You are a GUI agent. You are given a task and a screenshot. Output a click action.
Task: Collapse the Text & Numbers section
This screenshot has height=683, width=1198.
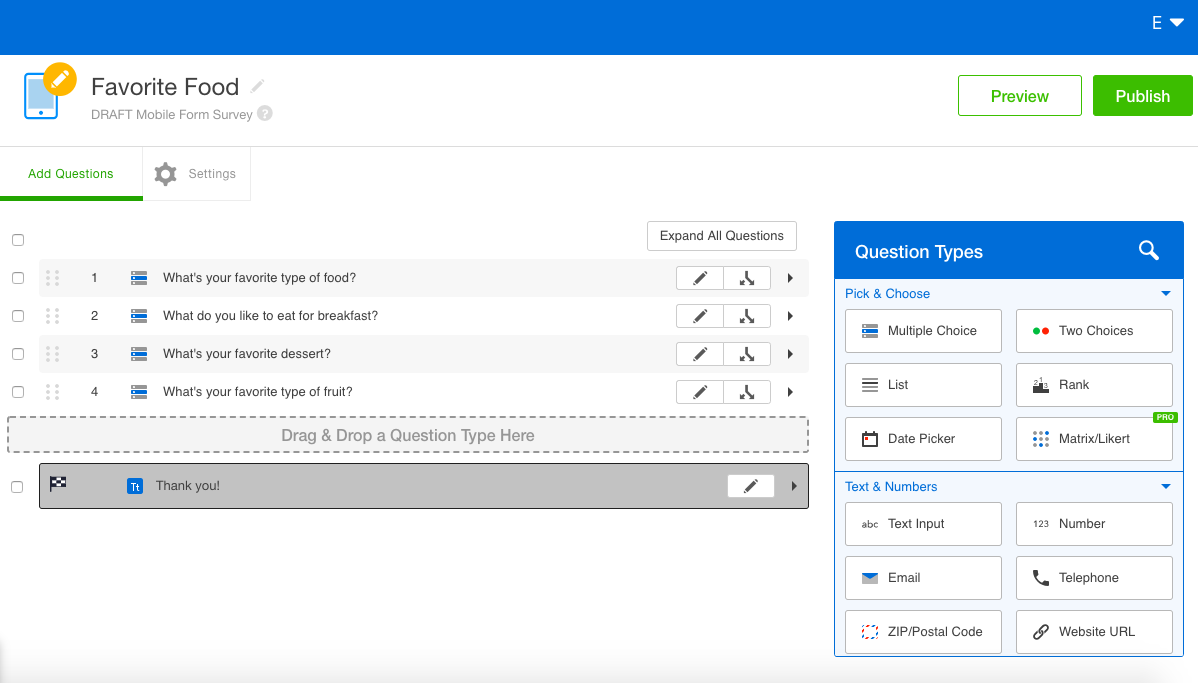[1165, 487]
